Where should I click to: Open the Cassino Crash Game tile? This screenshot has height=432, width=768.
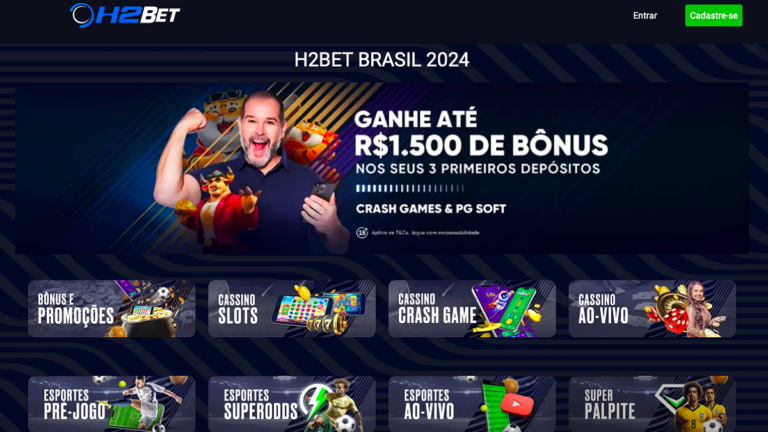click(472, 309)
